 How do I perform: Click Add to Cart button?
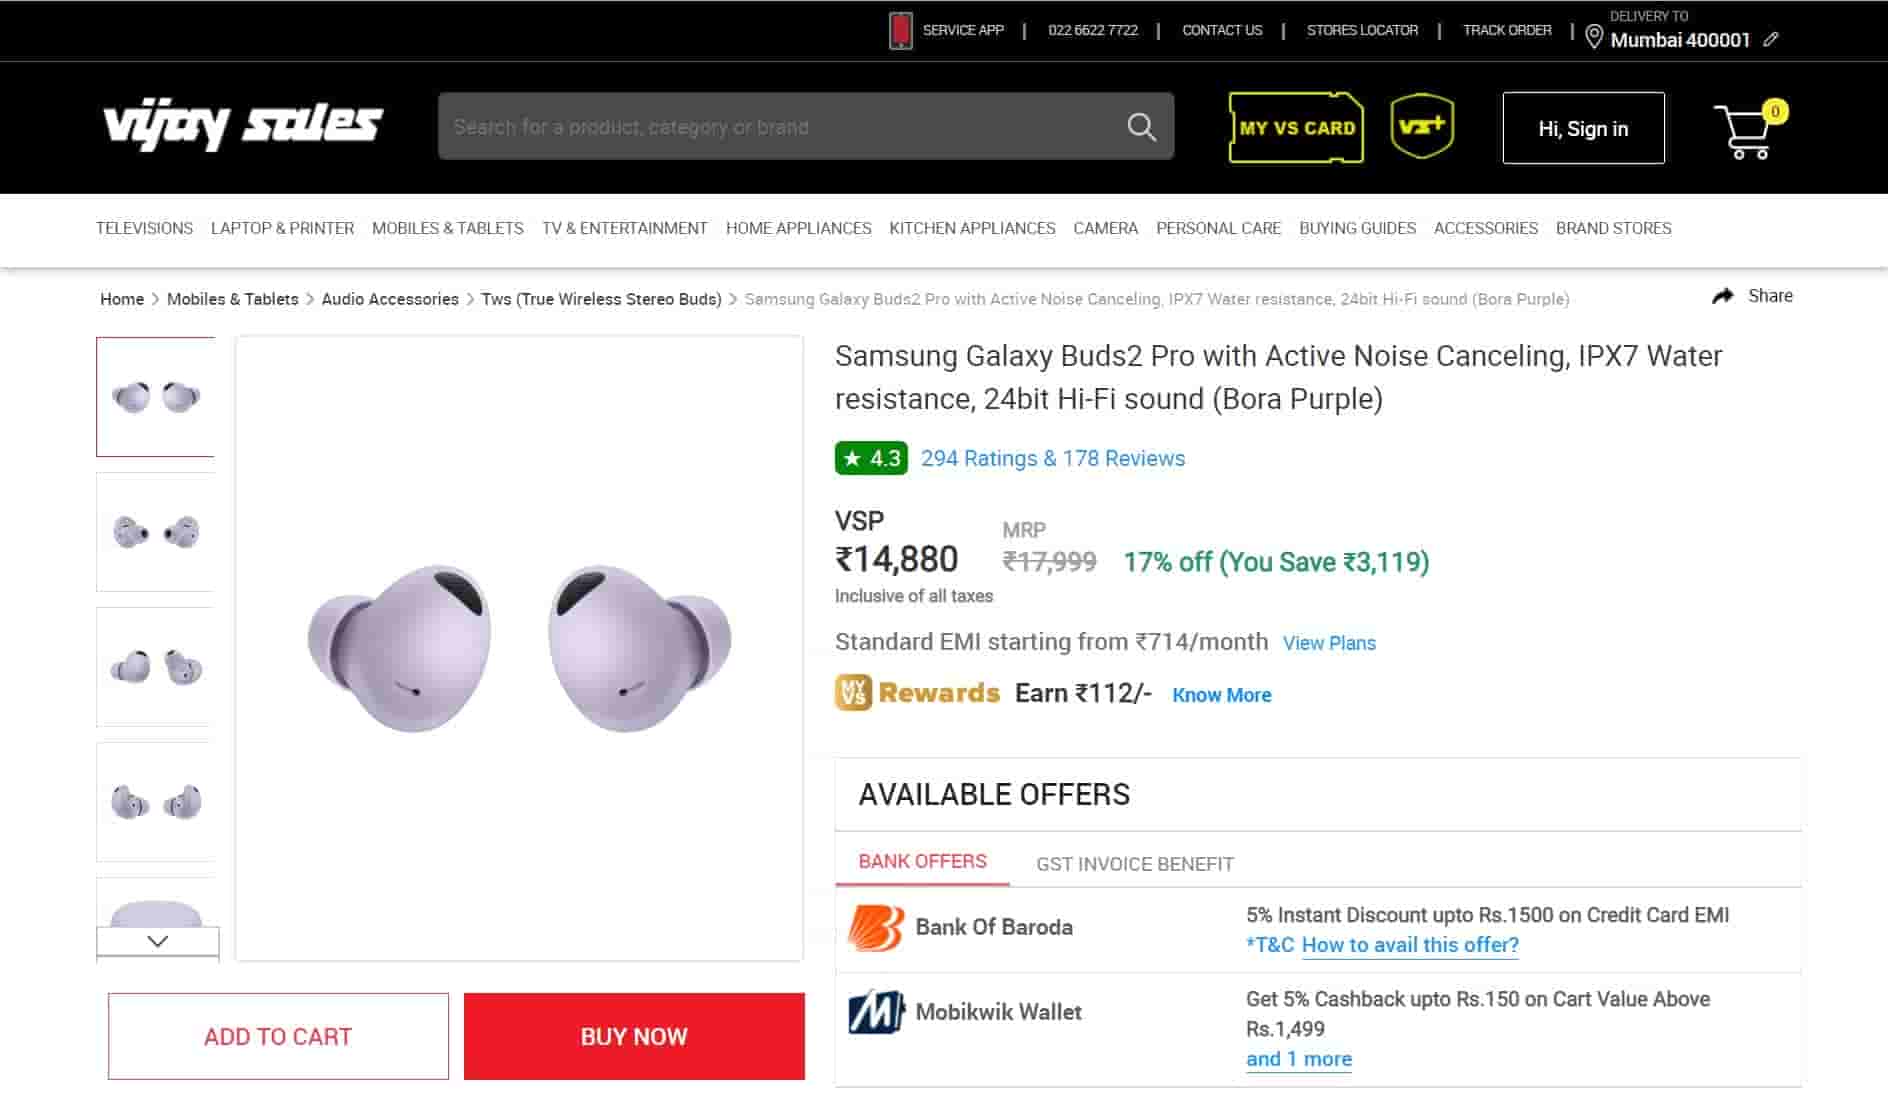pyautogui.click(x=278, y=1036)
